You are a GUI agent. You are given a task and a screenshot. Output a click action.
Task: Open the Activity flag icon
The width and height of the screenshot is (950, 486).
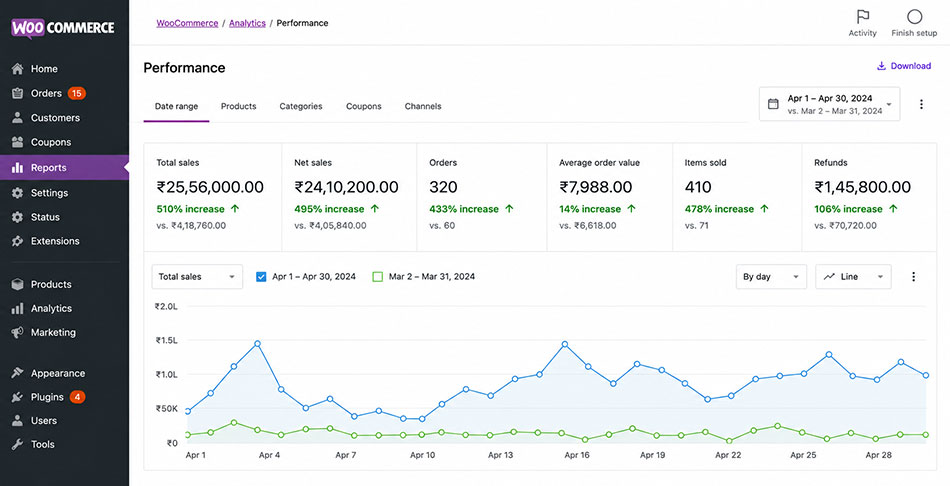click(x=862, y=16)
